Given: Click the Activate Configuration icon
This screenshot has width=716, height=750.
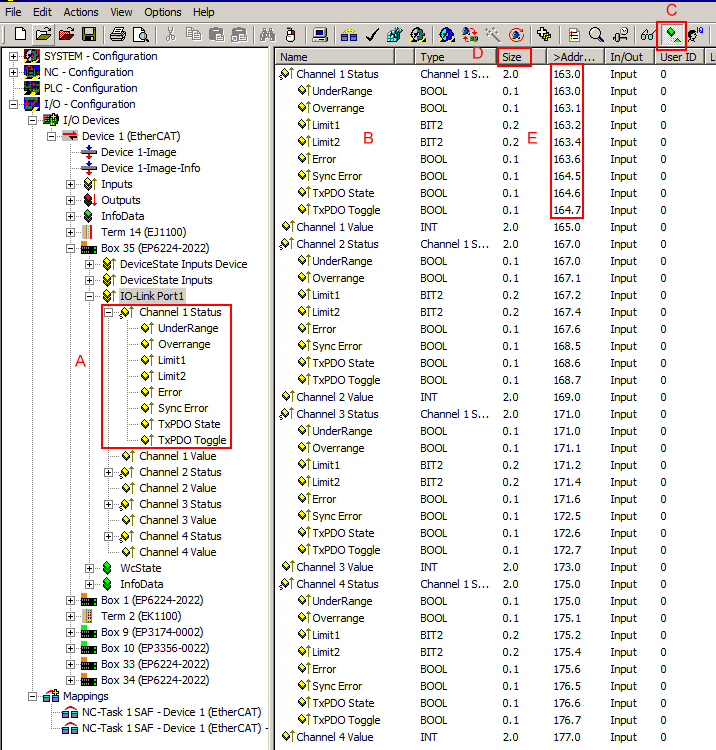Looking at the screenshot, I should pos(395,34).
